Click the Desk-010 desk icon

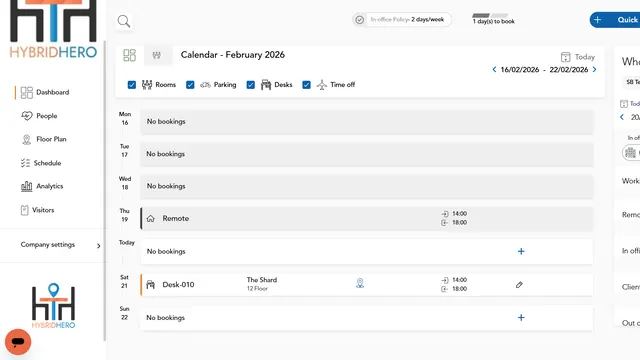[151, 284]
